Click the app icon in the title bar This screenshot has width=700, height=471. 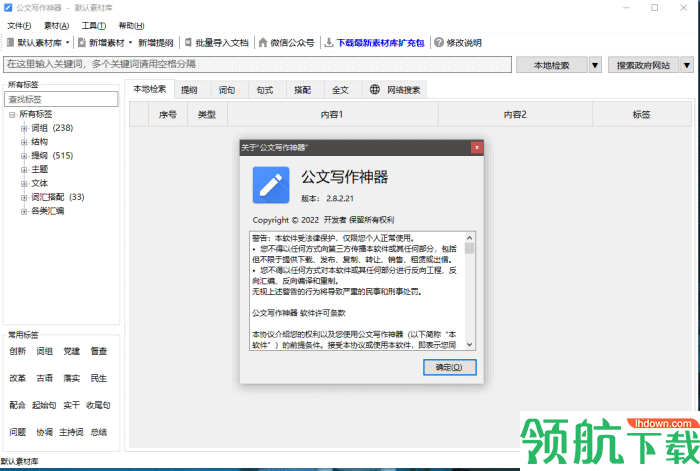[8, 8]
